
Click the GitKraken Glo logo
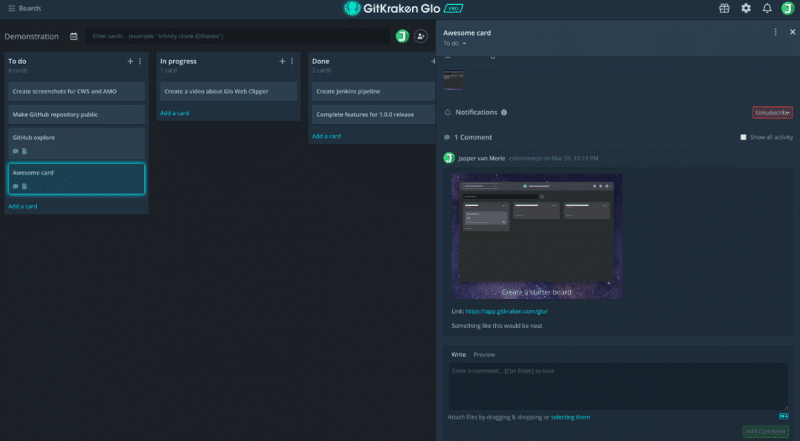[x=392, y=8]
